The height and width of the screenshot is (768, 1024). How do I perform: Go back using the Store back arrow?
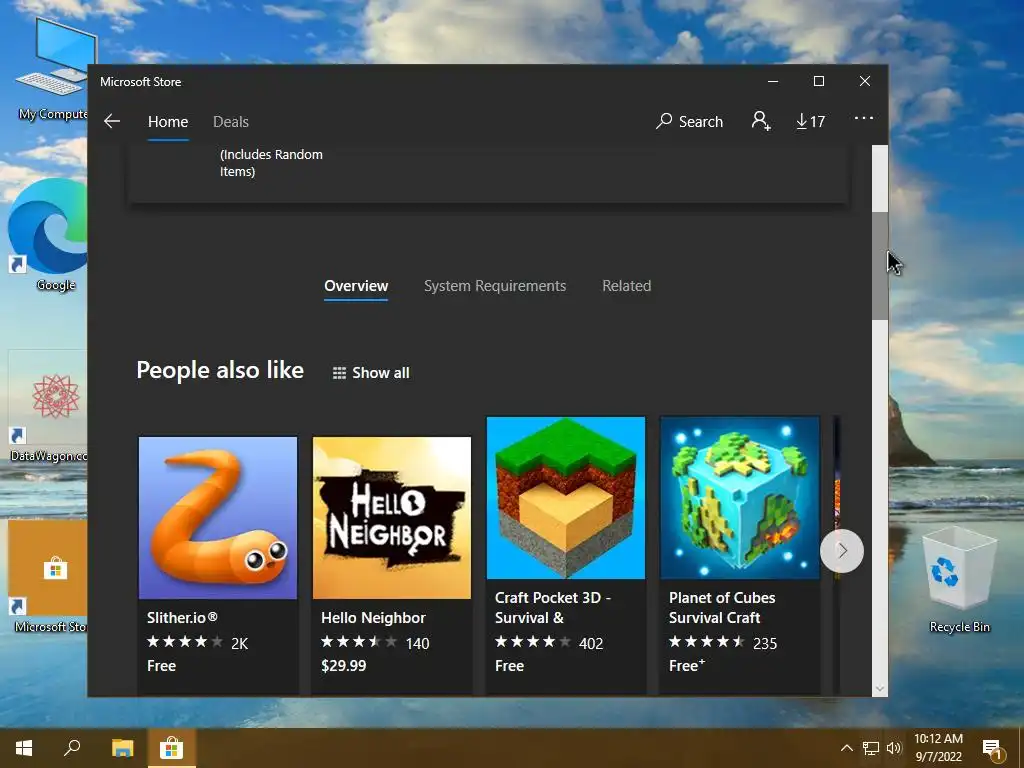pyautogui.click(x=112, y=121)
